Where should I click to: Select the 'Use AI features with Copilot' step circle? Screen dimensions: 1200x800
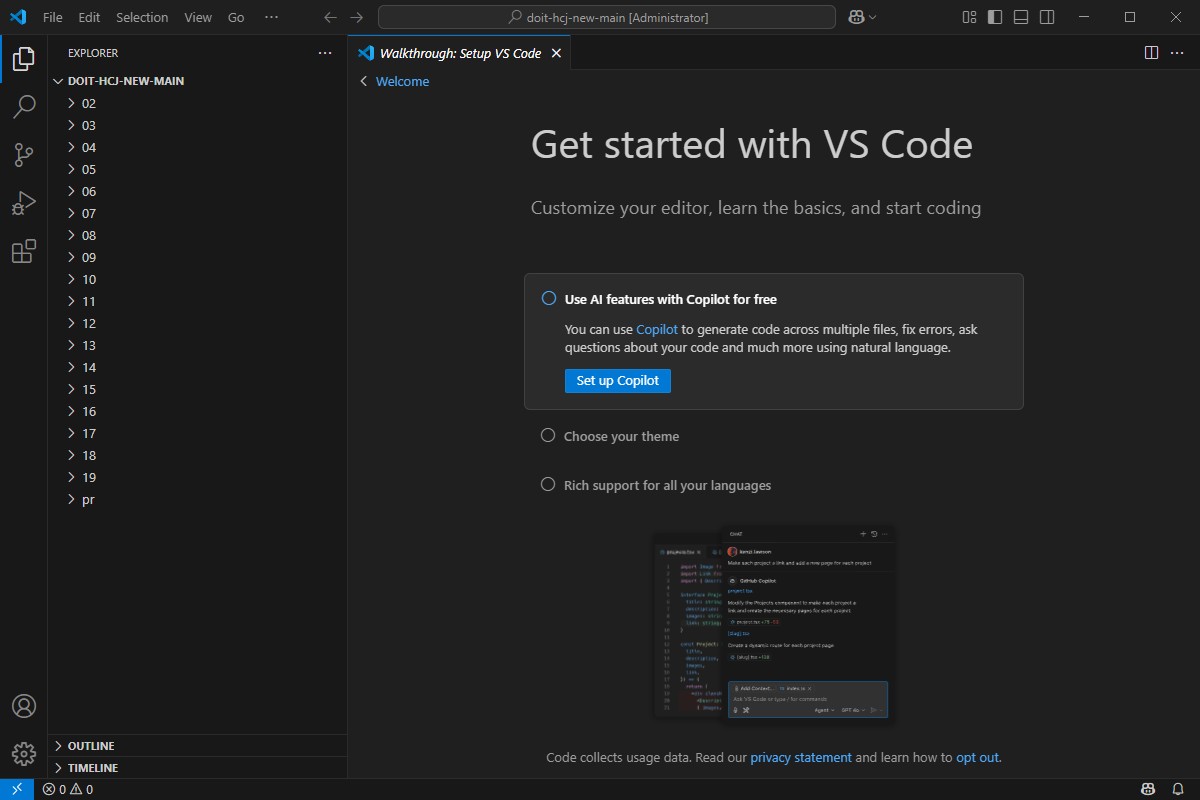coord(548,298)
